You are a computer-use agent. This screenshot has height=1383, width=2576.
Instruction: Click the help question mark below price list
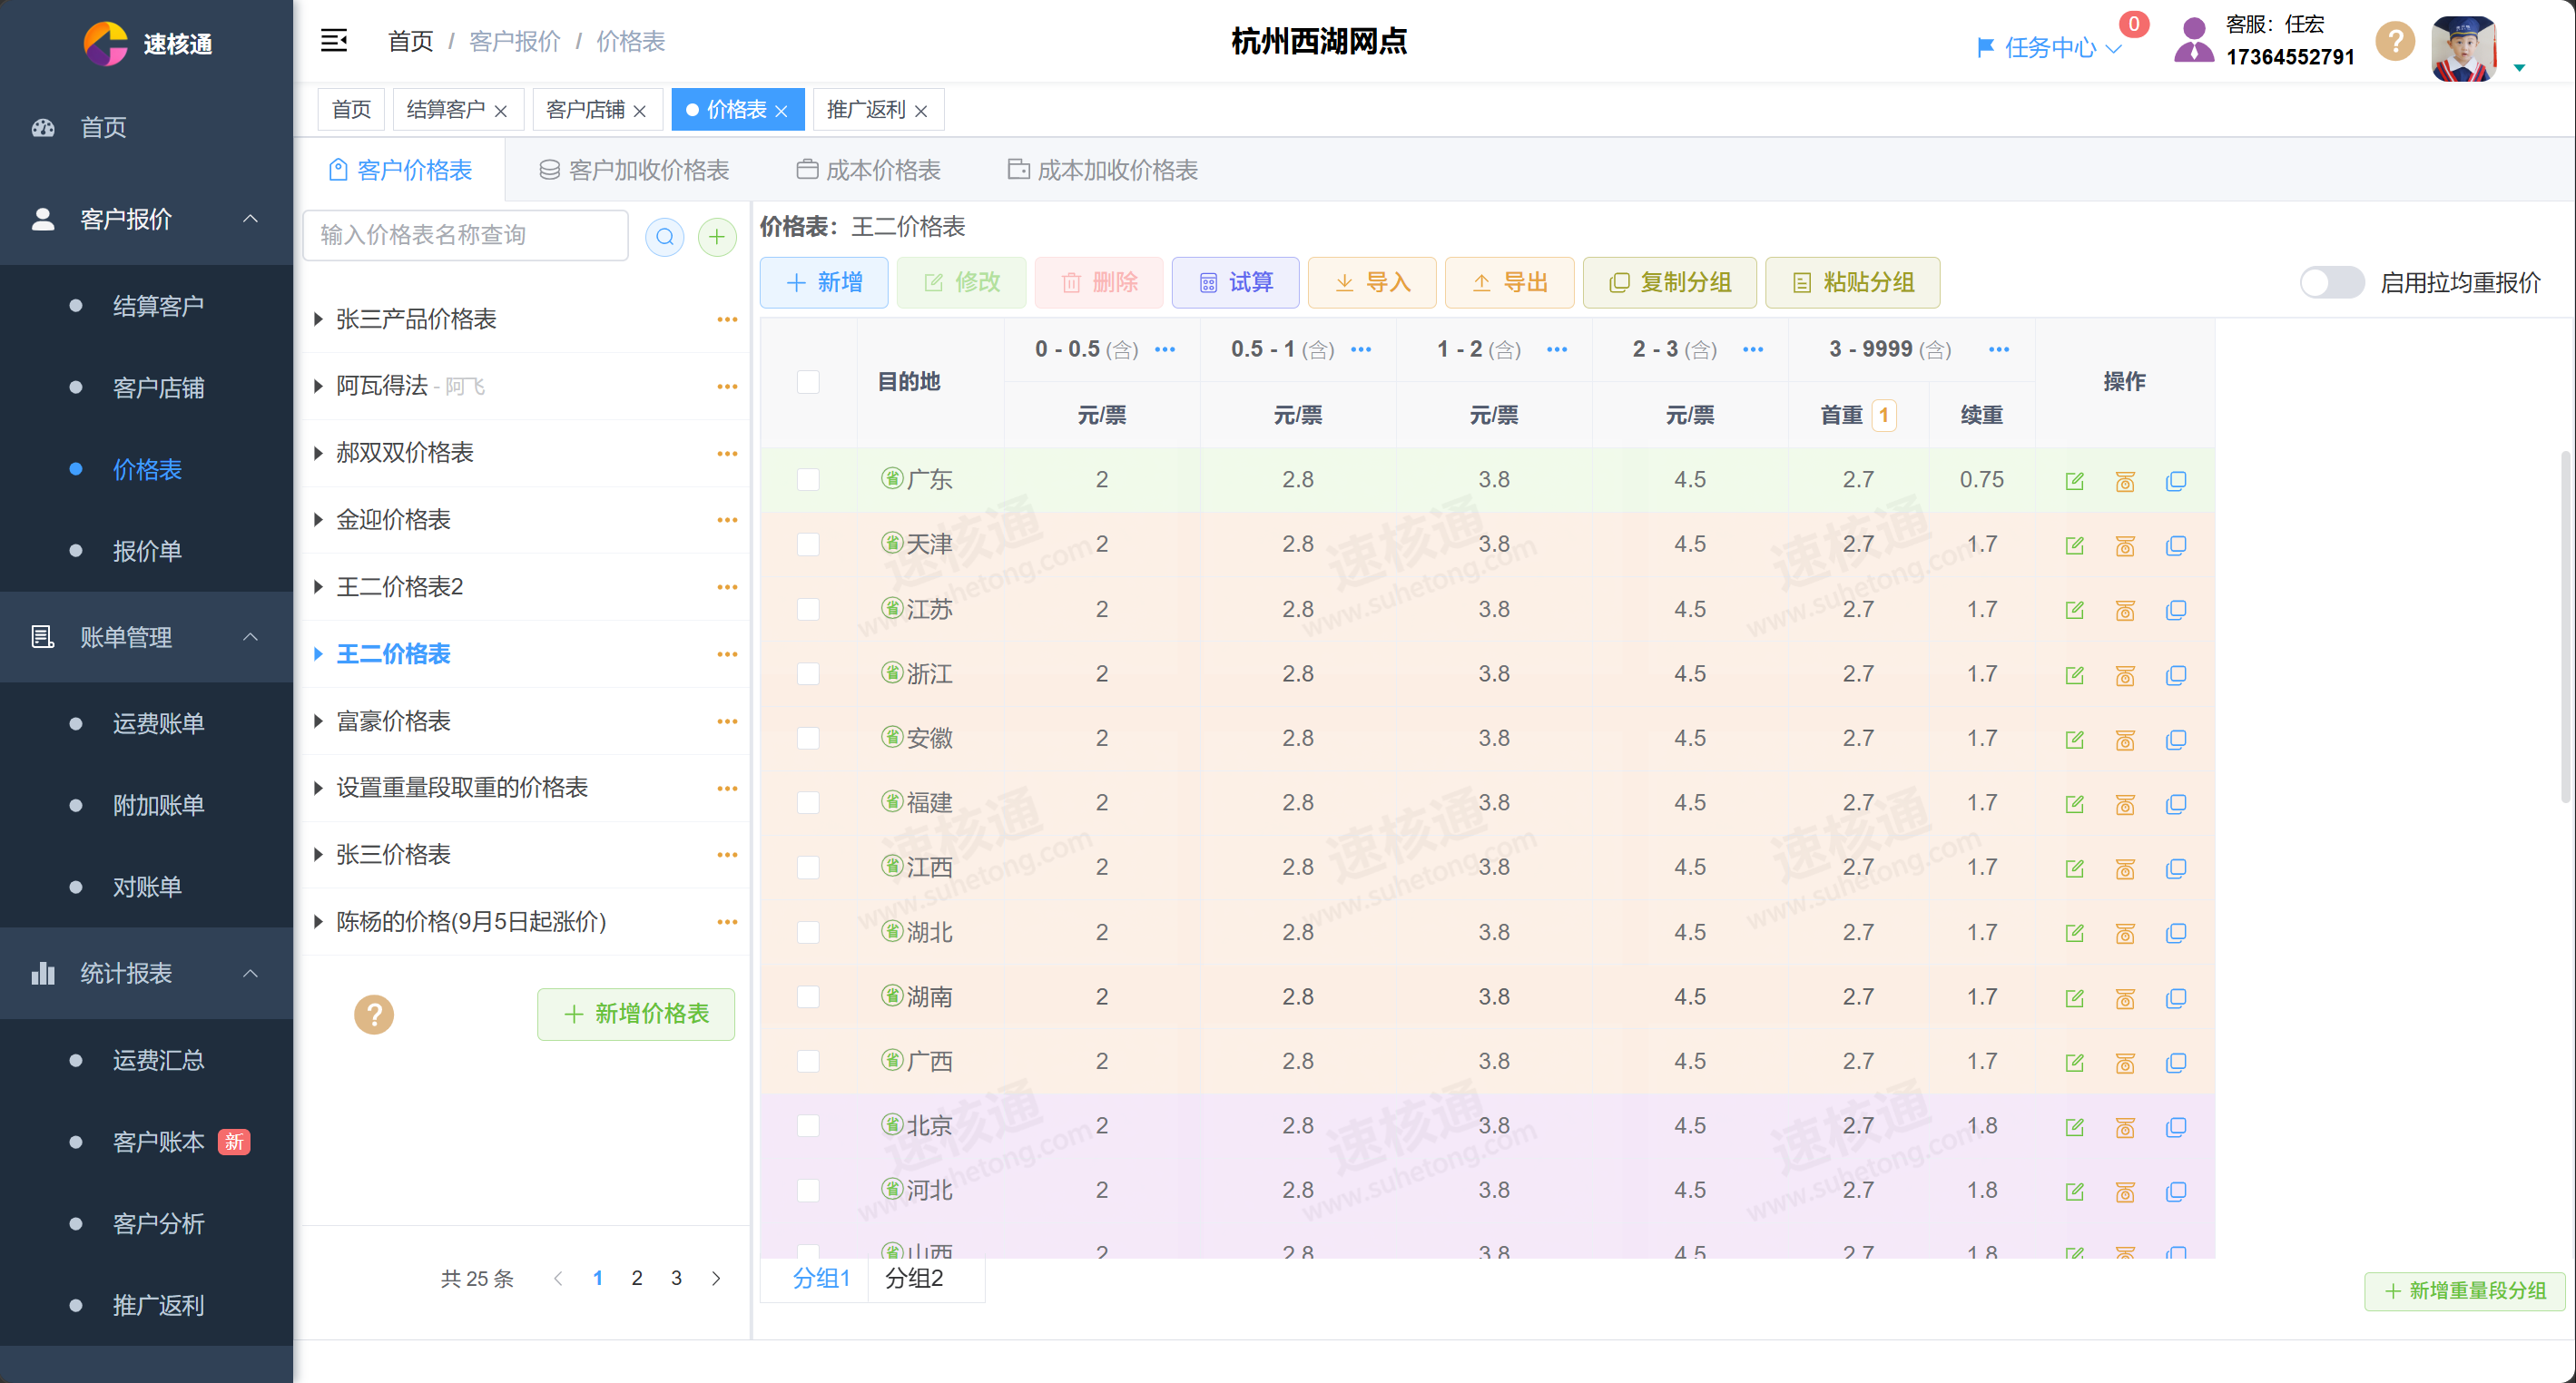(x=374, y=1014)
